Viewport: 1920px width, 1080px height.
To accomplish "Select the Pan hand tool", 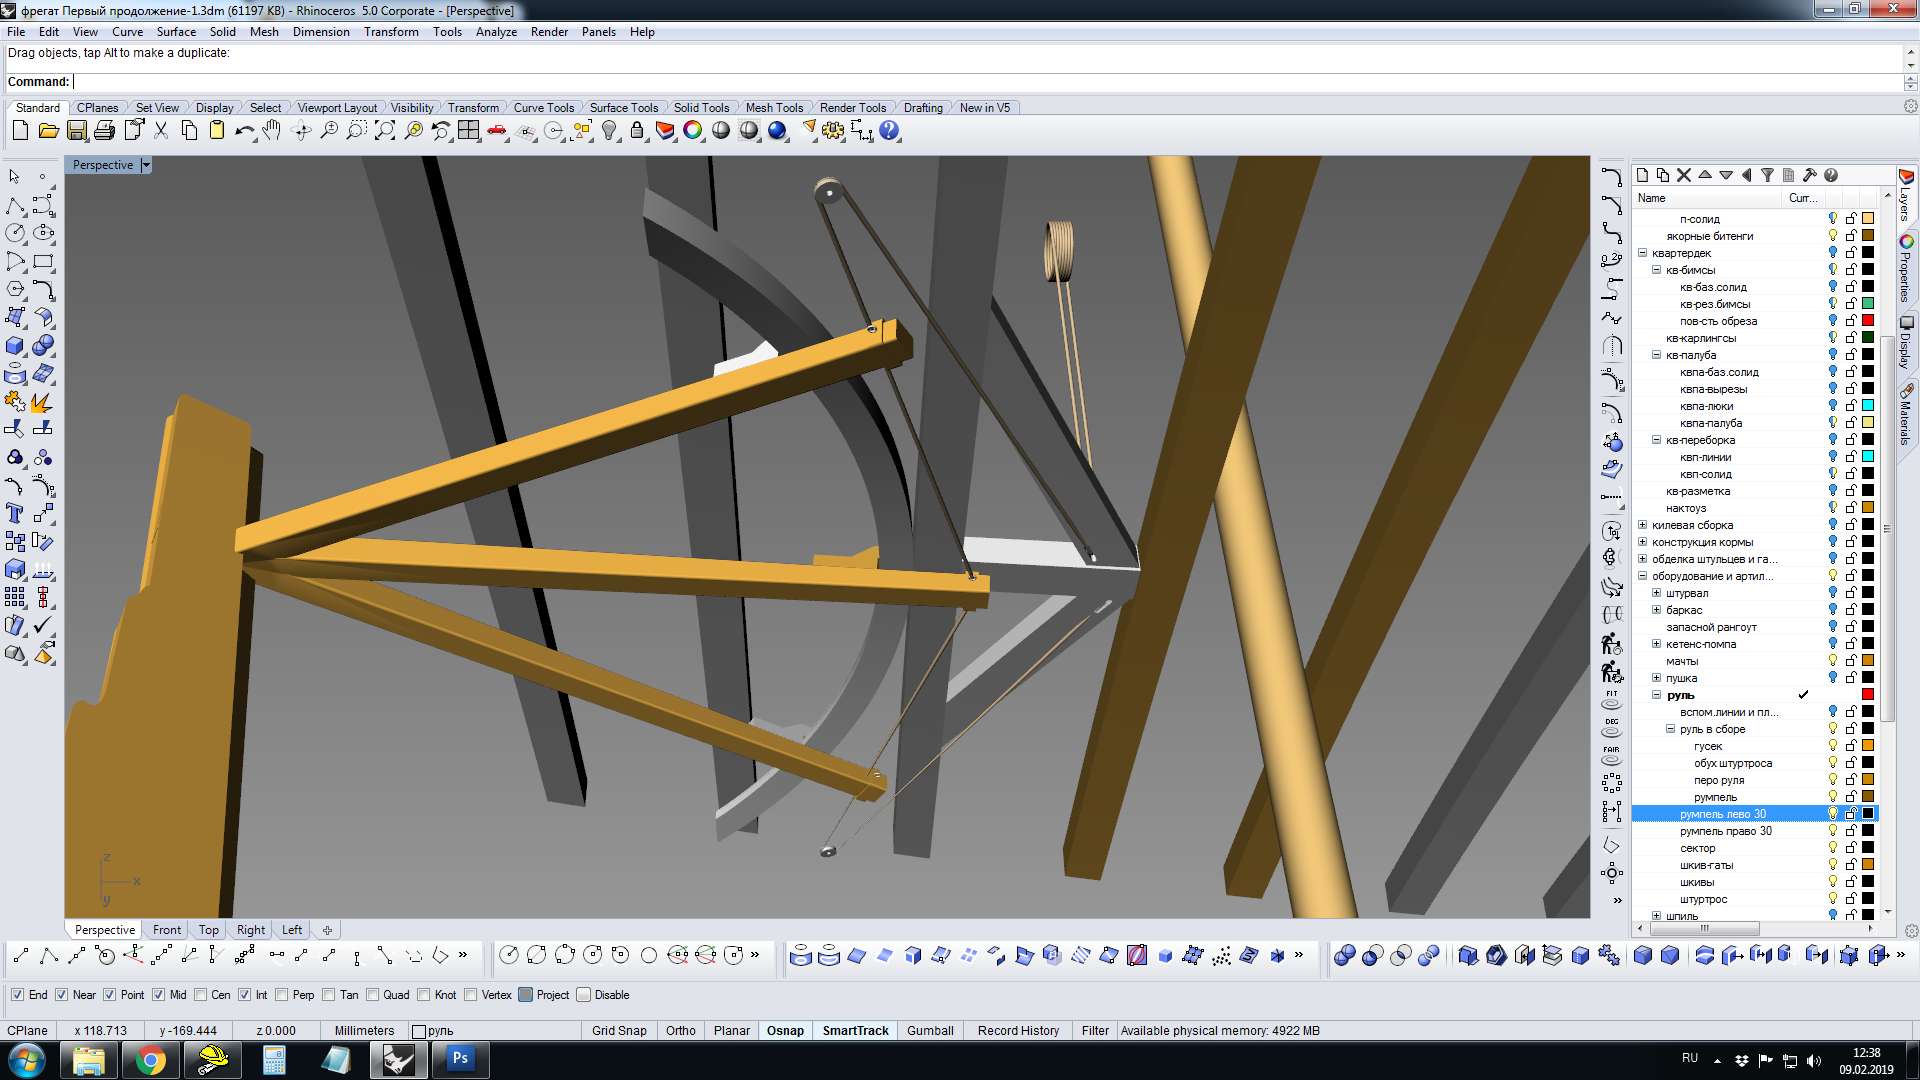I will (272, 131).
